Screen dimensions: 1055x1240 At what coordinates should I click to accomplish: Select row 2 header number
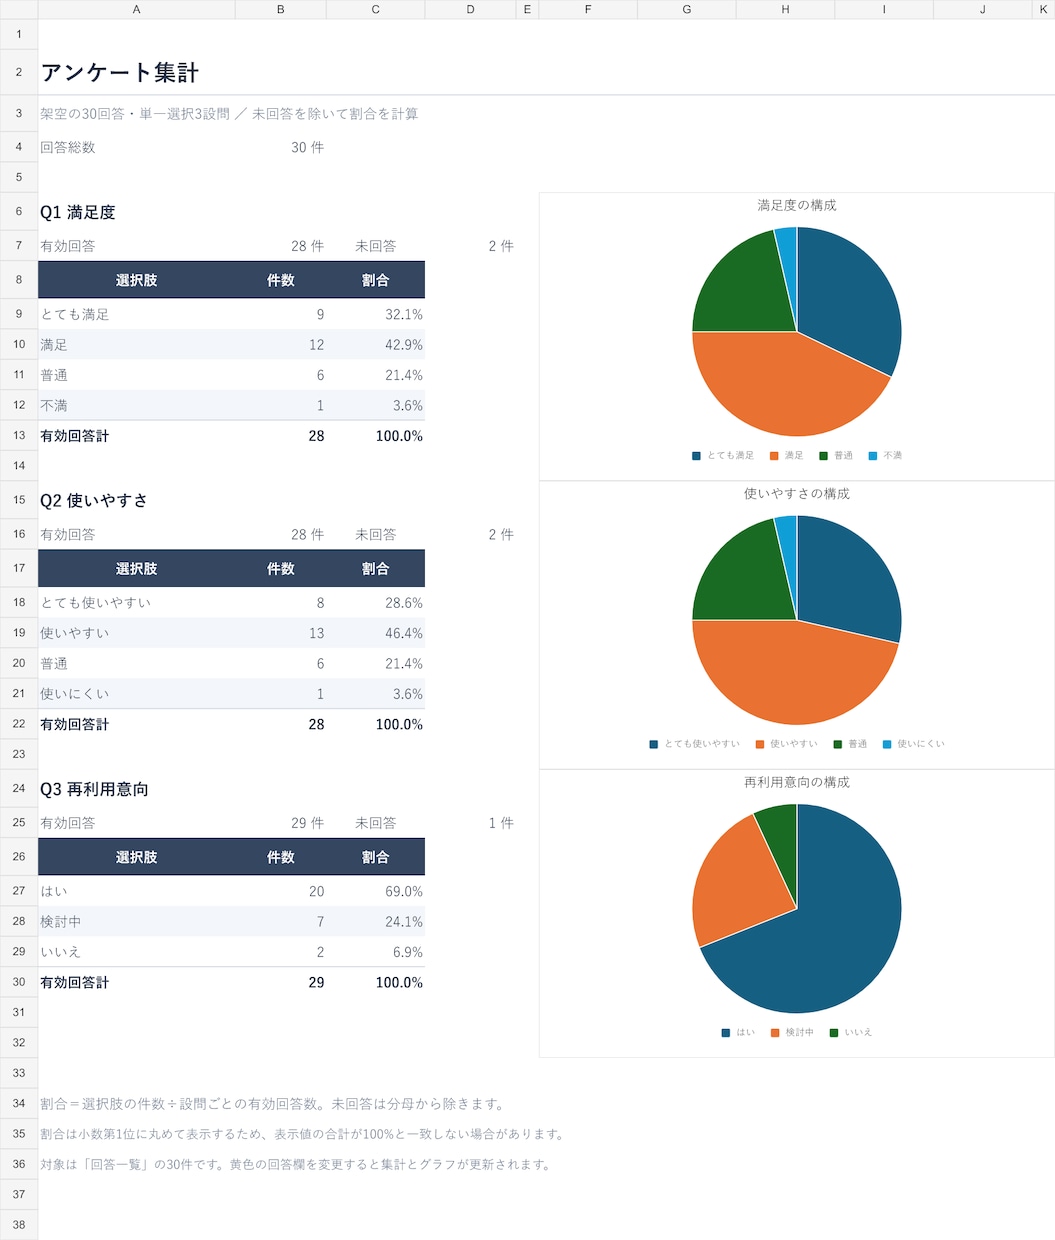[x=19, y=72]
